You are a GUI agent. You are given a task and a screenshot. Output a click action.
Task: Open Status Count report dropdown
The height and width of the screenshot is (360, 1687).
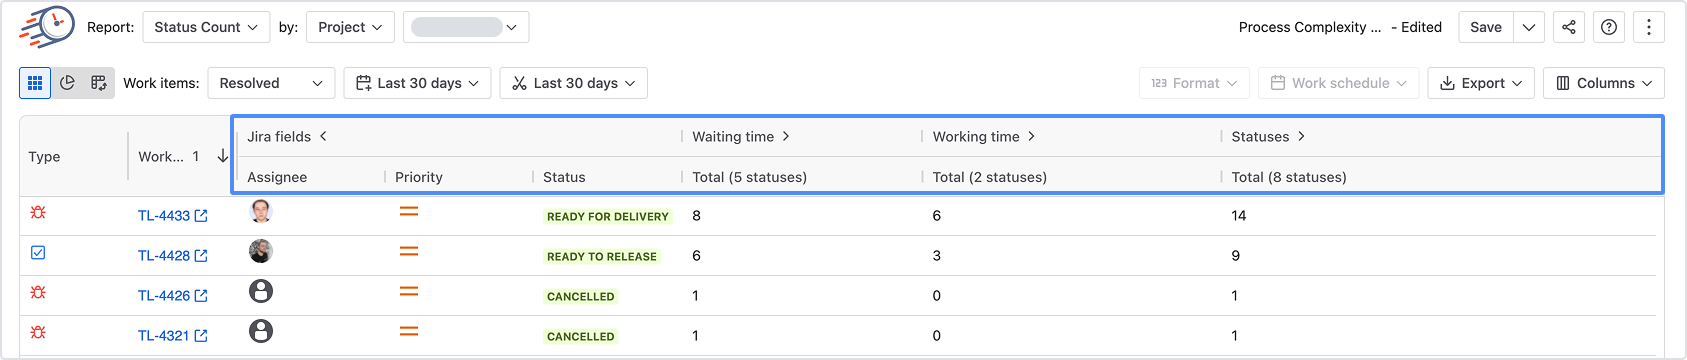206,27
